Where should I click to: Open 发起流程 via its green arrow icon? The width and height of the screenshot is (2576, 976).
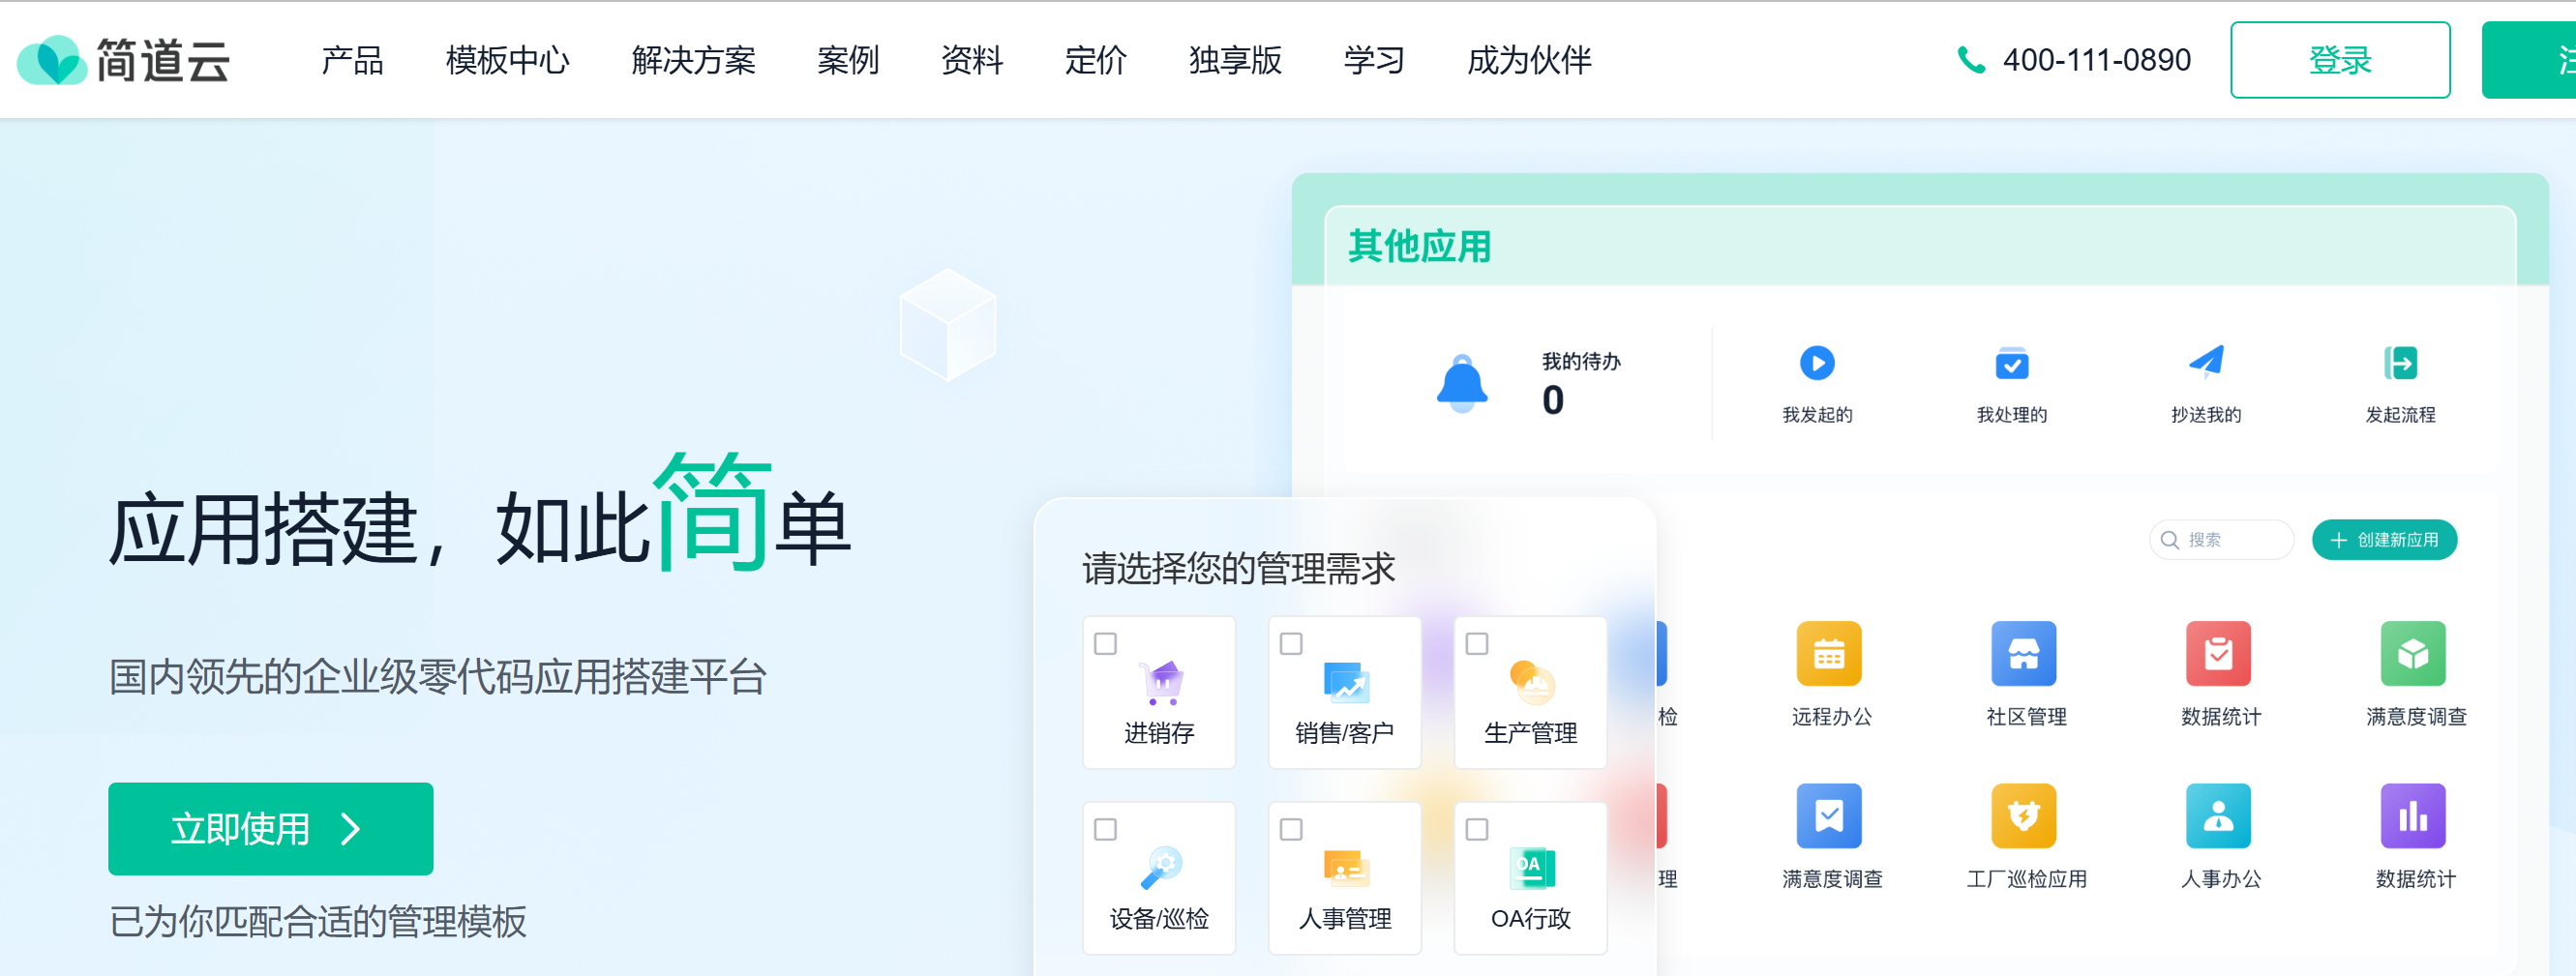2401,363
